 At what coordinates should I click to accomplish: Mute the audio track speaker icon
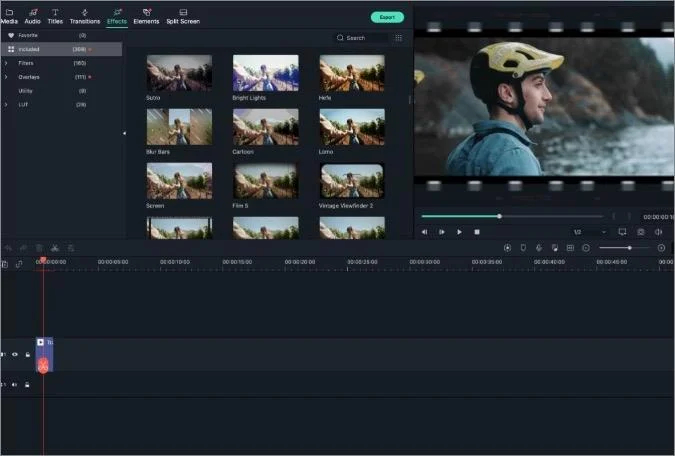tap(15, 385)
